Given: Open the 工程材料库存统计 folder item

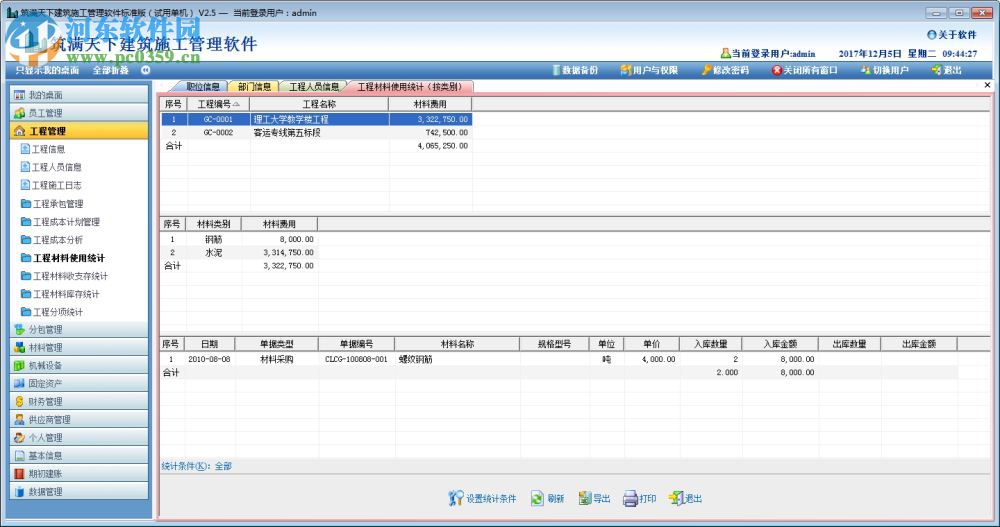Looking at the screenshot, I should pos(61,293).
